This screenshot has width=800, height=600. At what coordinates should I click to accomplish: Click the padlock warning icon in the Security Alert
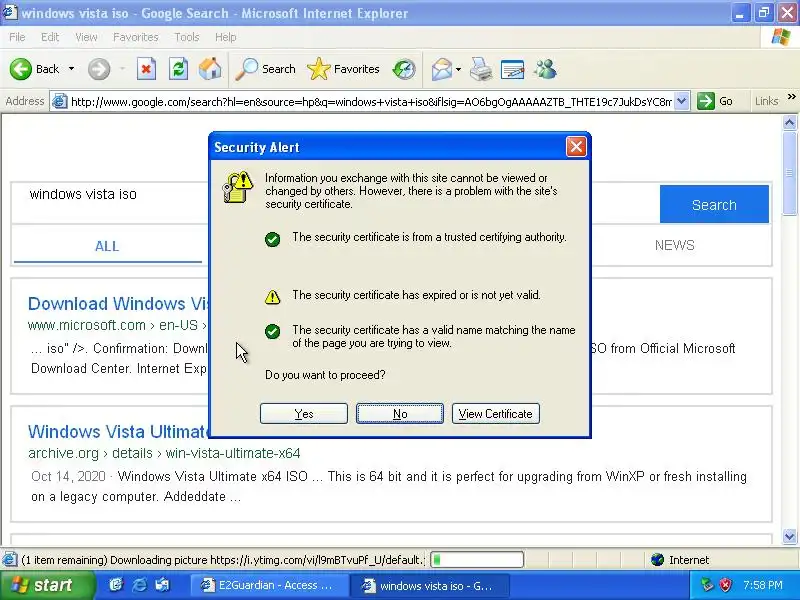point(238,187)
